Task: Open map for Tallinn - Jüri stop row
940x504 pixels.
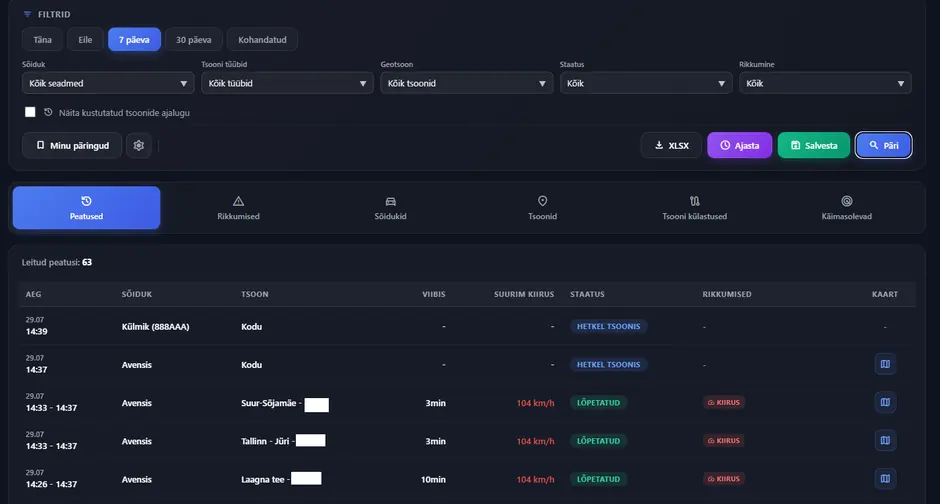Action: coord(885,440)
